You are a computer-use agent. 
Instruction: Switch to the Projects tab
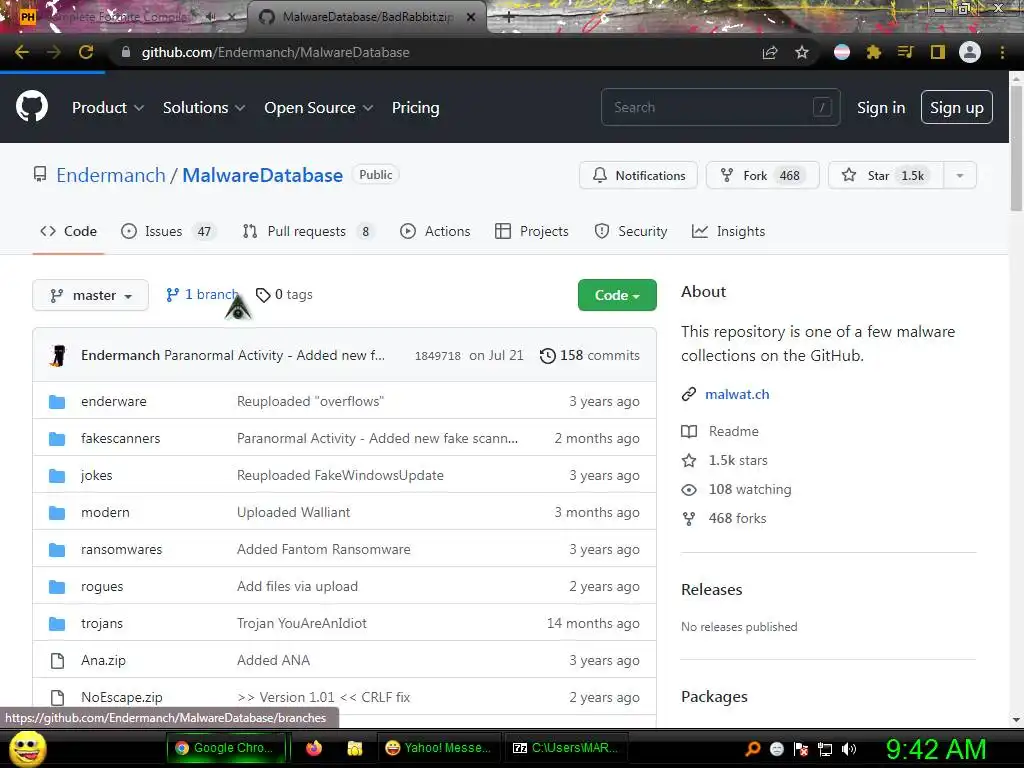coord(532,231)
